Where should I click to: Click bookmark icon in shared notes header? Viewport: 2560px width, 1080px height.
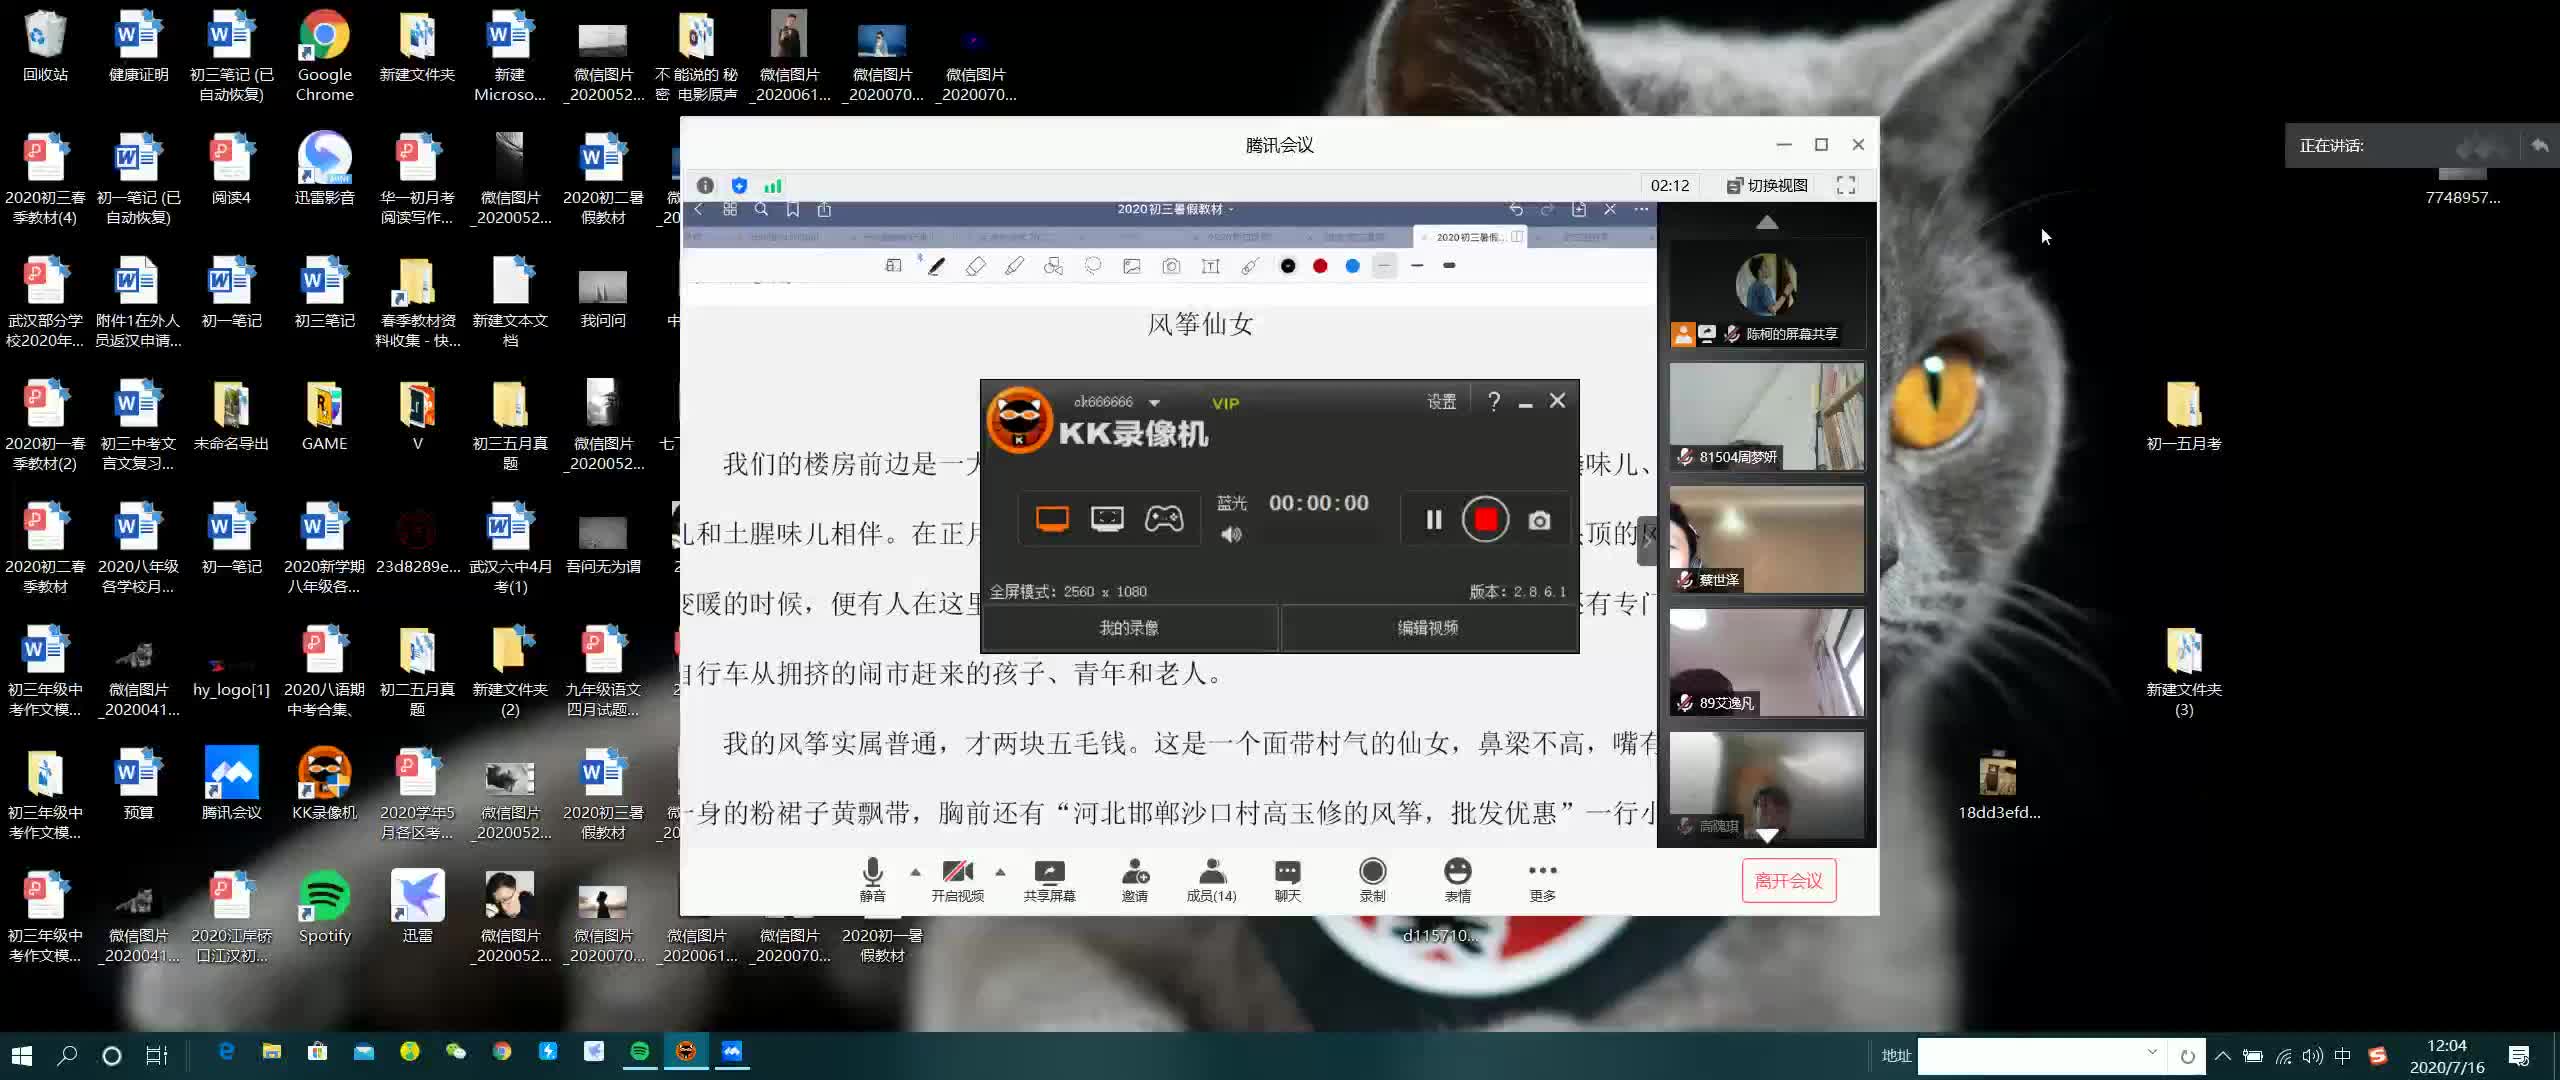(792, 209)
